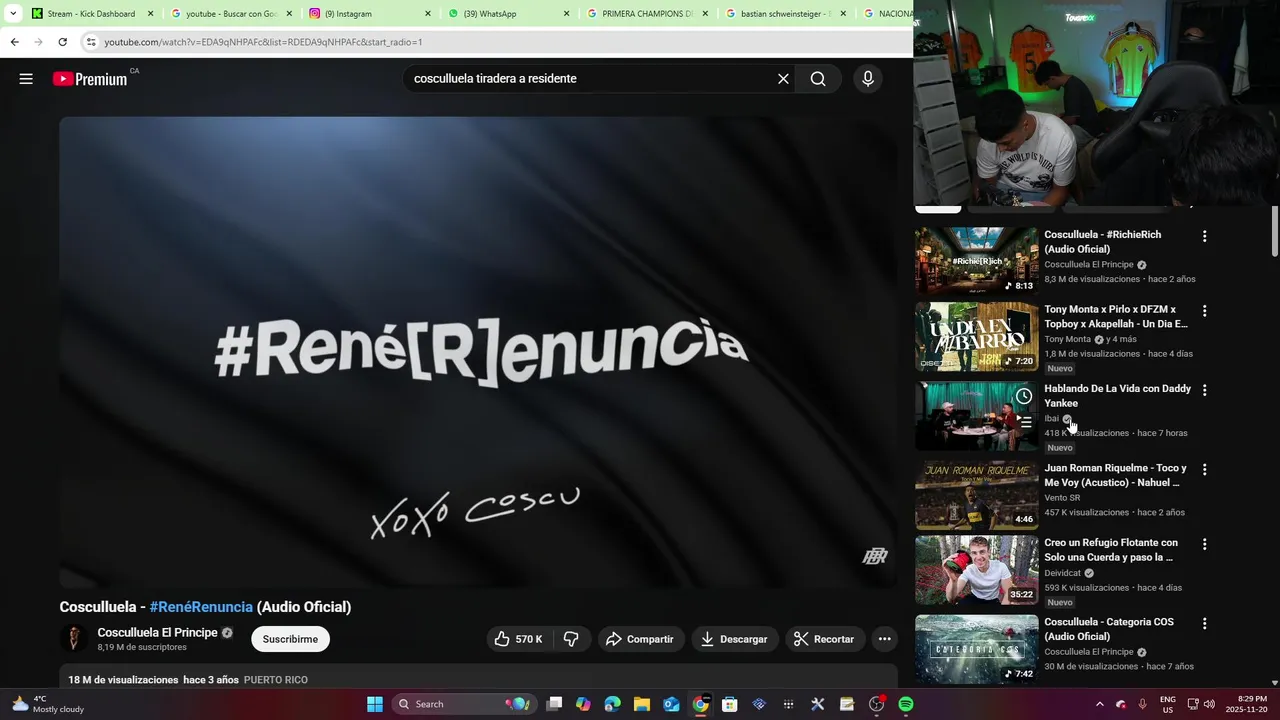1280x720 pixels.
Task: Go forward in browser history
Action: pyautogui.click(x=38, y=42)
